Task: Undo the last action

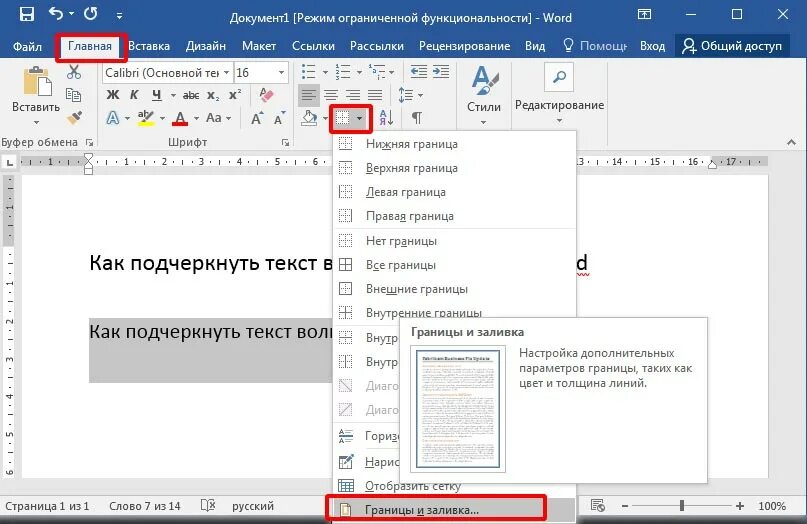Action: click(57, 14)
